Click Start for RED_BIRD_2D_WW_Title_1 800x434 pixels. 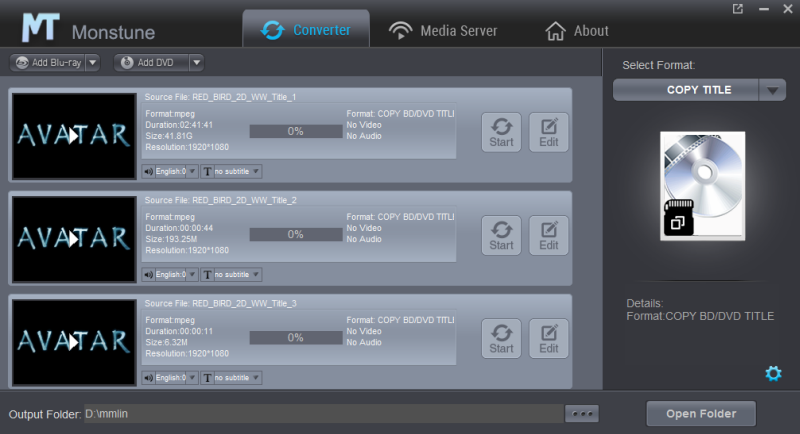(501, 131)
